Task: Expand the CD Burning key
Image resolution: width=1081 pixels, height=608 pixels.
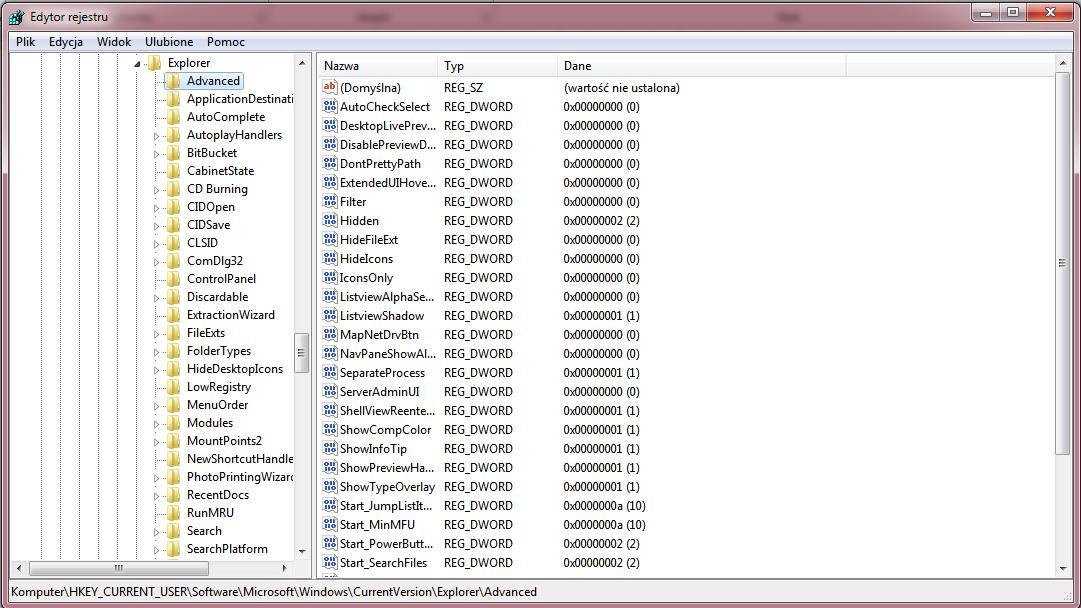Action: click(156, 190)
